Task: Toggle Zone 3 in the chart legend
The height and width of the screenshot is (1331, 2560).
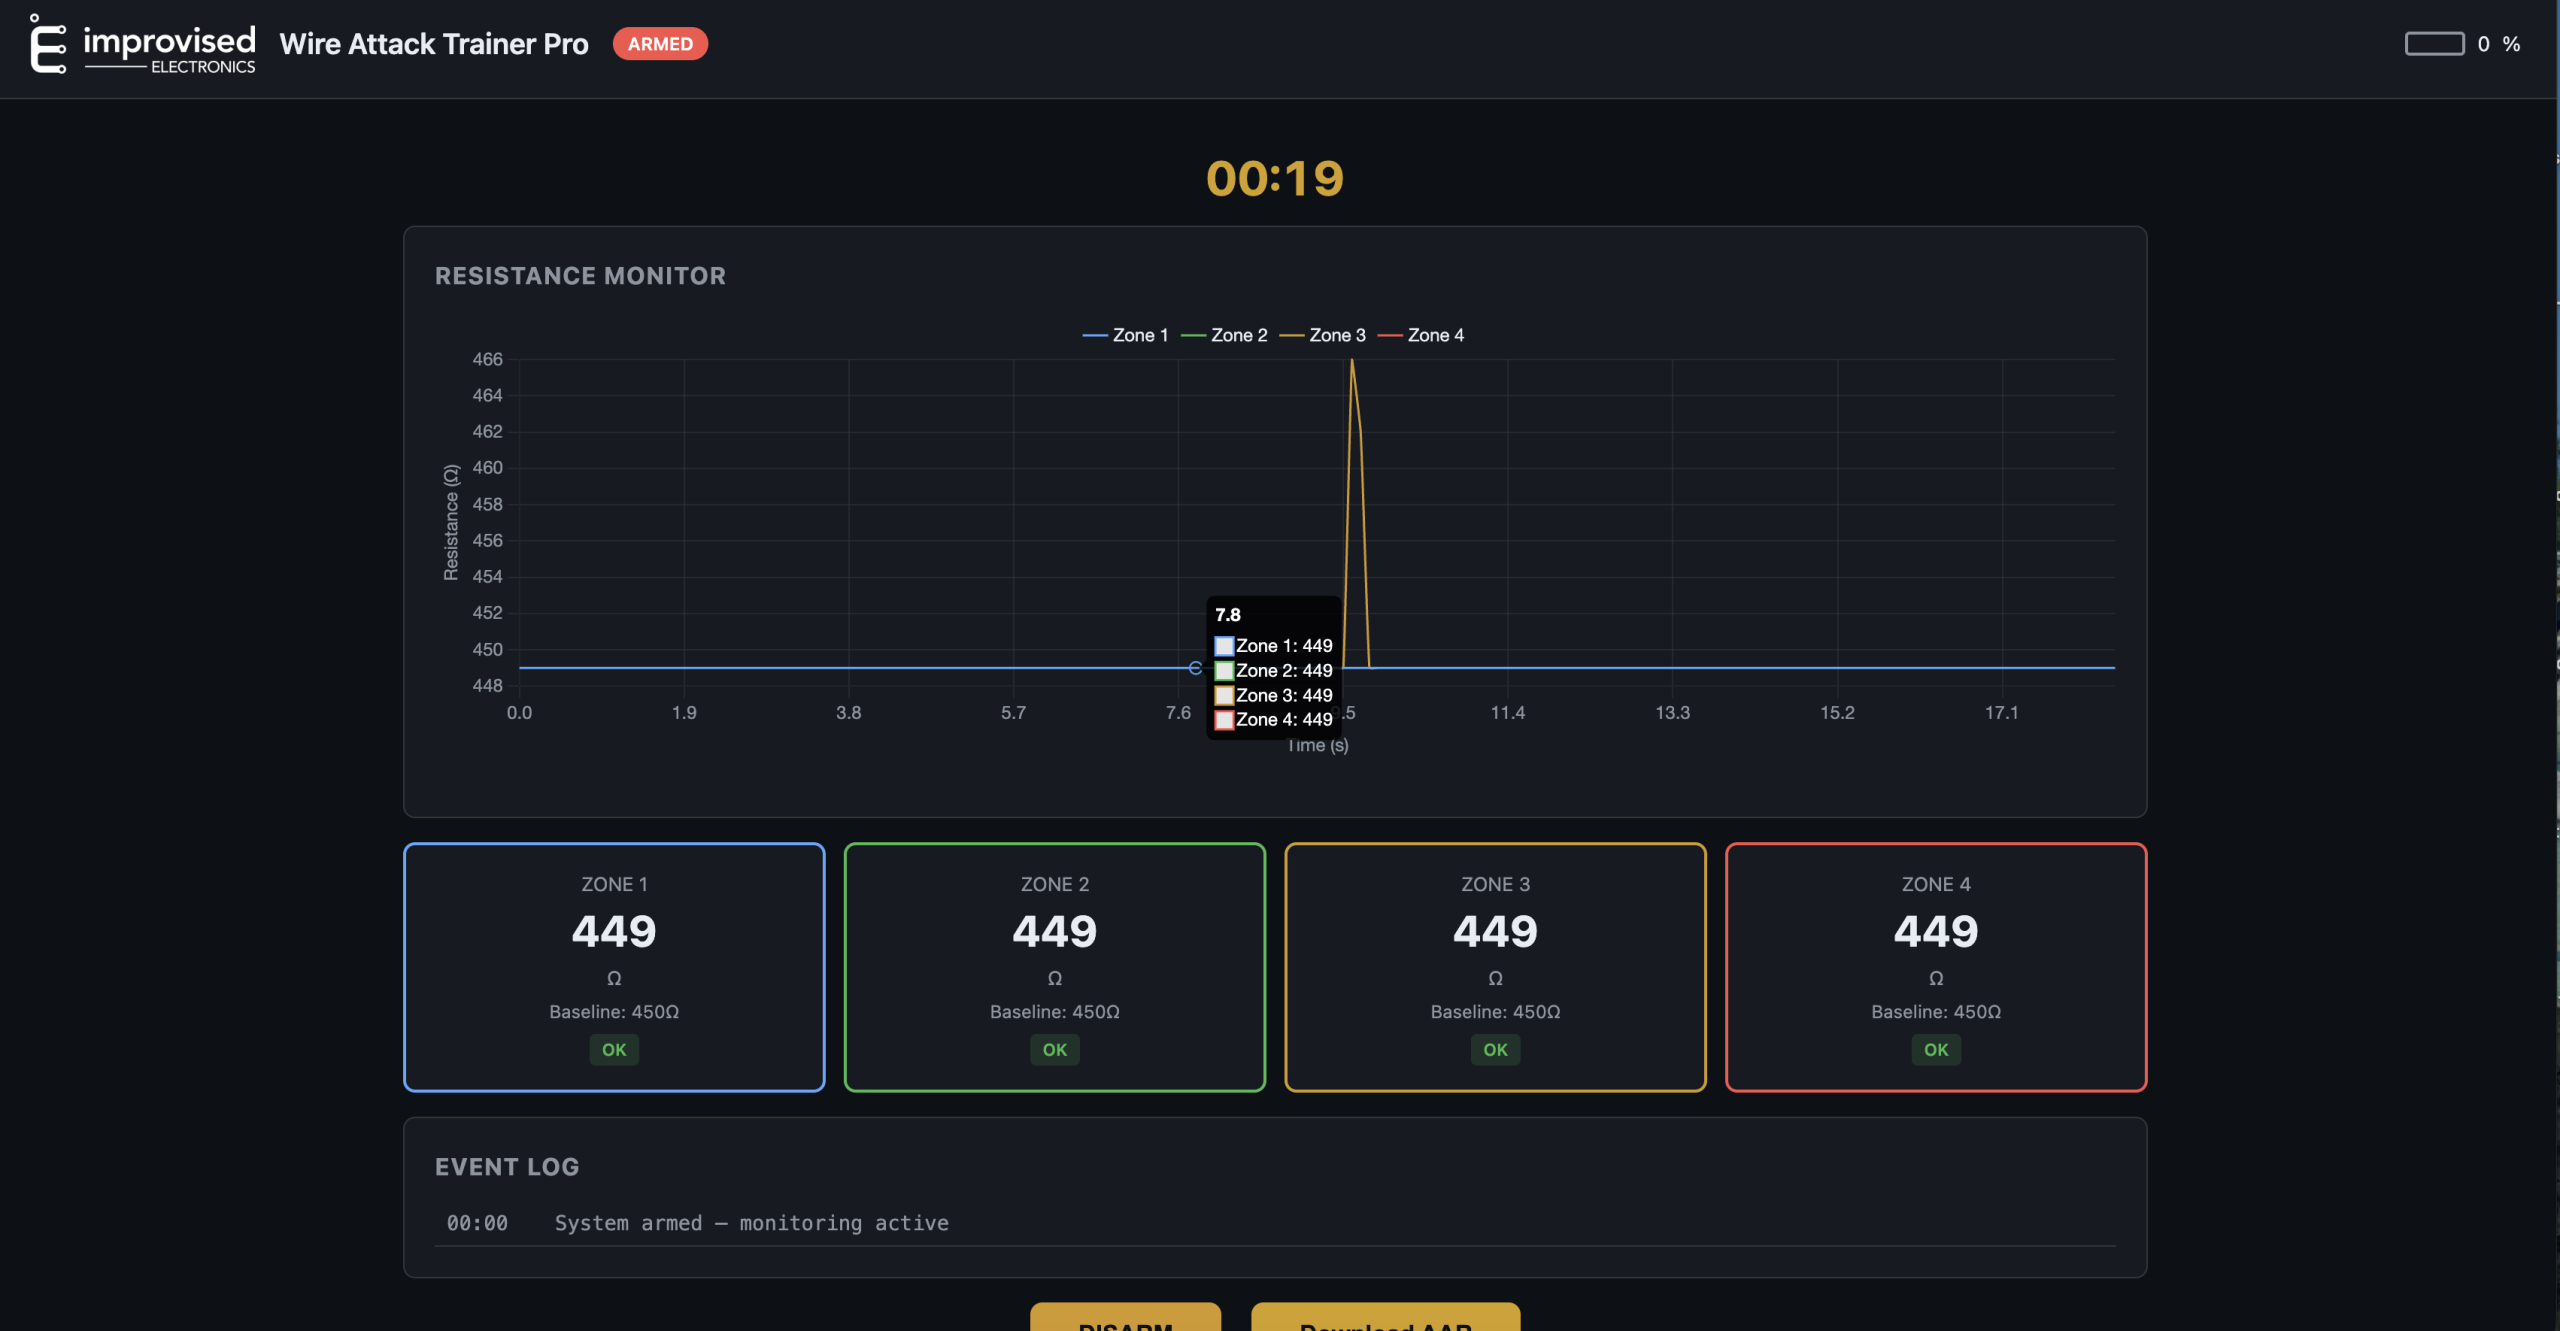Action: [1324, 334]
